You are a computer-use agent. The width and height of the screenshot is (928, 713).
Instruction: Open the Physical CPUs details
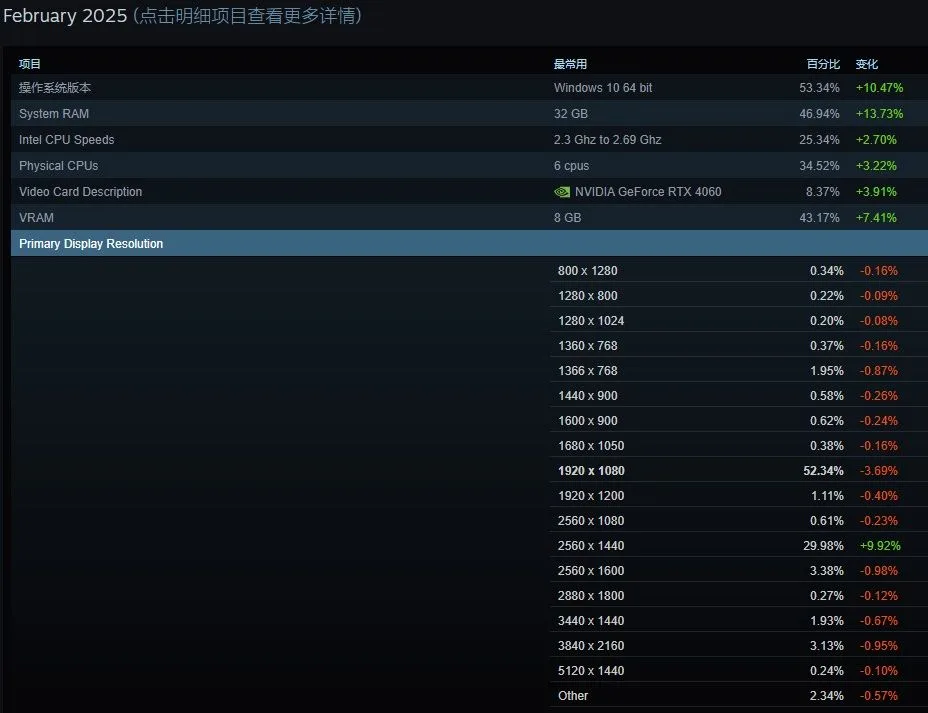pyautogui.click(x=59, y=166)
